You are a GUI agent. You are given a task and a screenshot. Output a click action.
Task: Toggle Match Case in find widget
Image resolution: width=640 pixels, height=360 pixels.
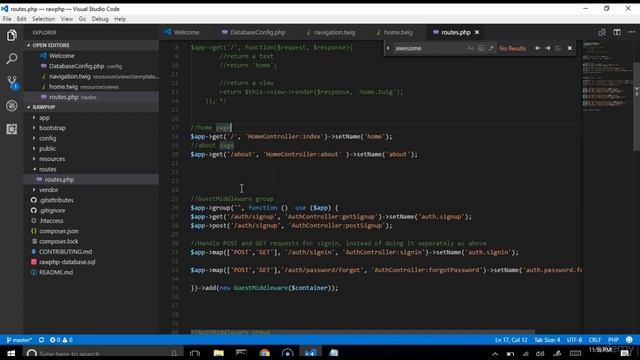[x=471, y=48]
